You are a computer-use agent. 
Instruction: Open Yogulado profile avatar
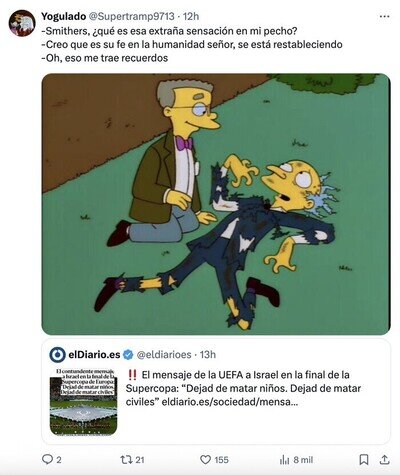tap(22, 23)
